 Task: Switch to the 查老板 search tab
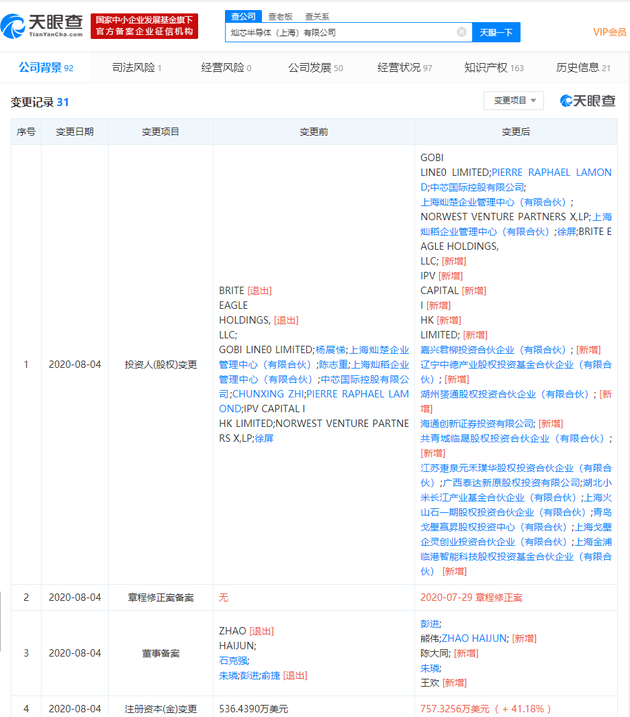pos(280,16)
